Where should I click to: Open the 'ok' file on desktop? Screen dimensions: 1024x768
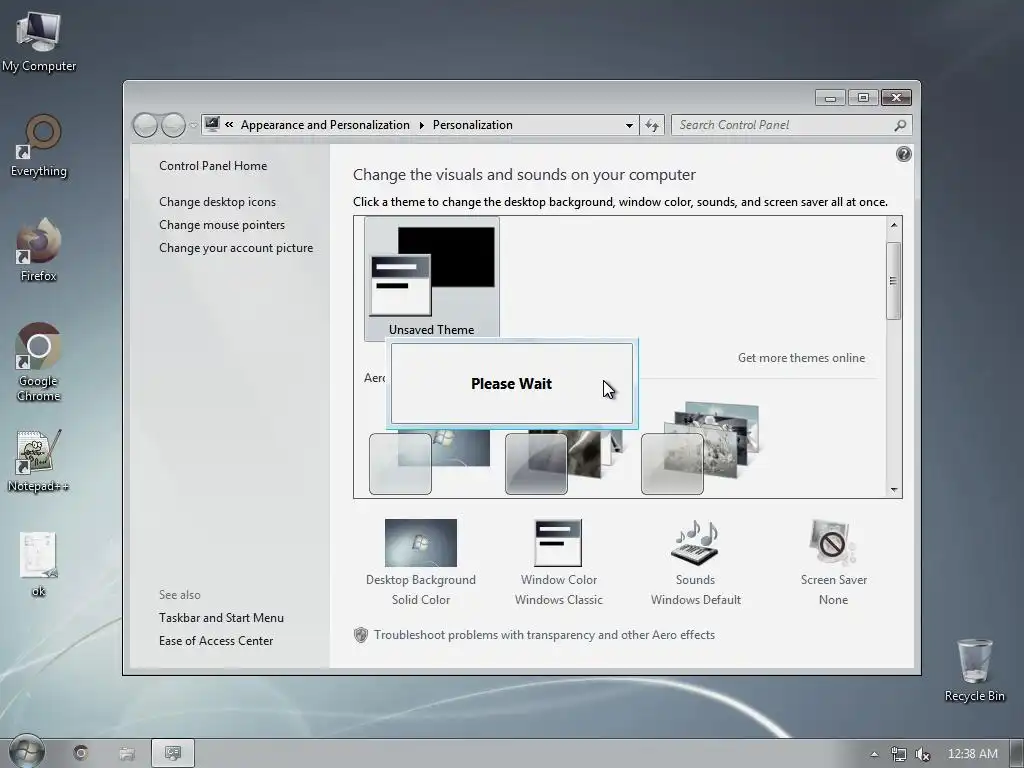pos(39,566)
